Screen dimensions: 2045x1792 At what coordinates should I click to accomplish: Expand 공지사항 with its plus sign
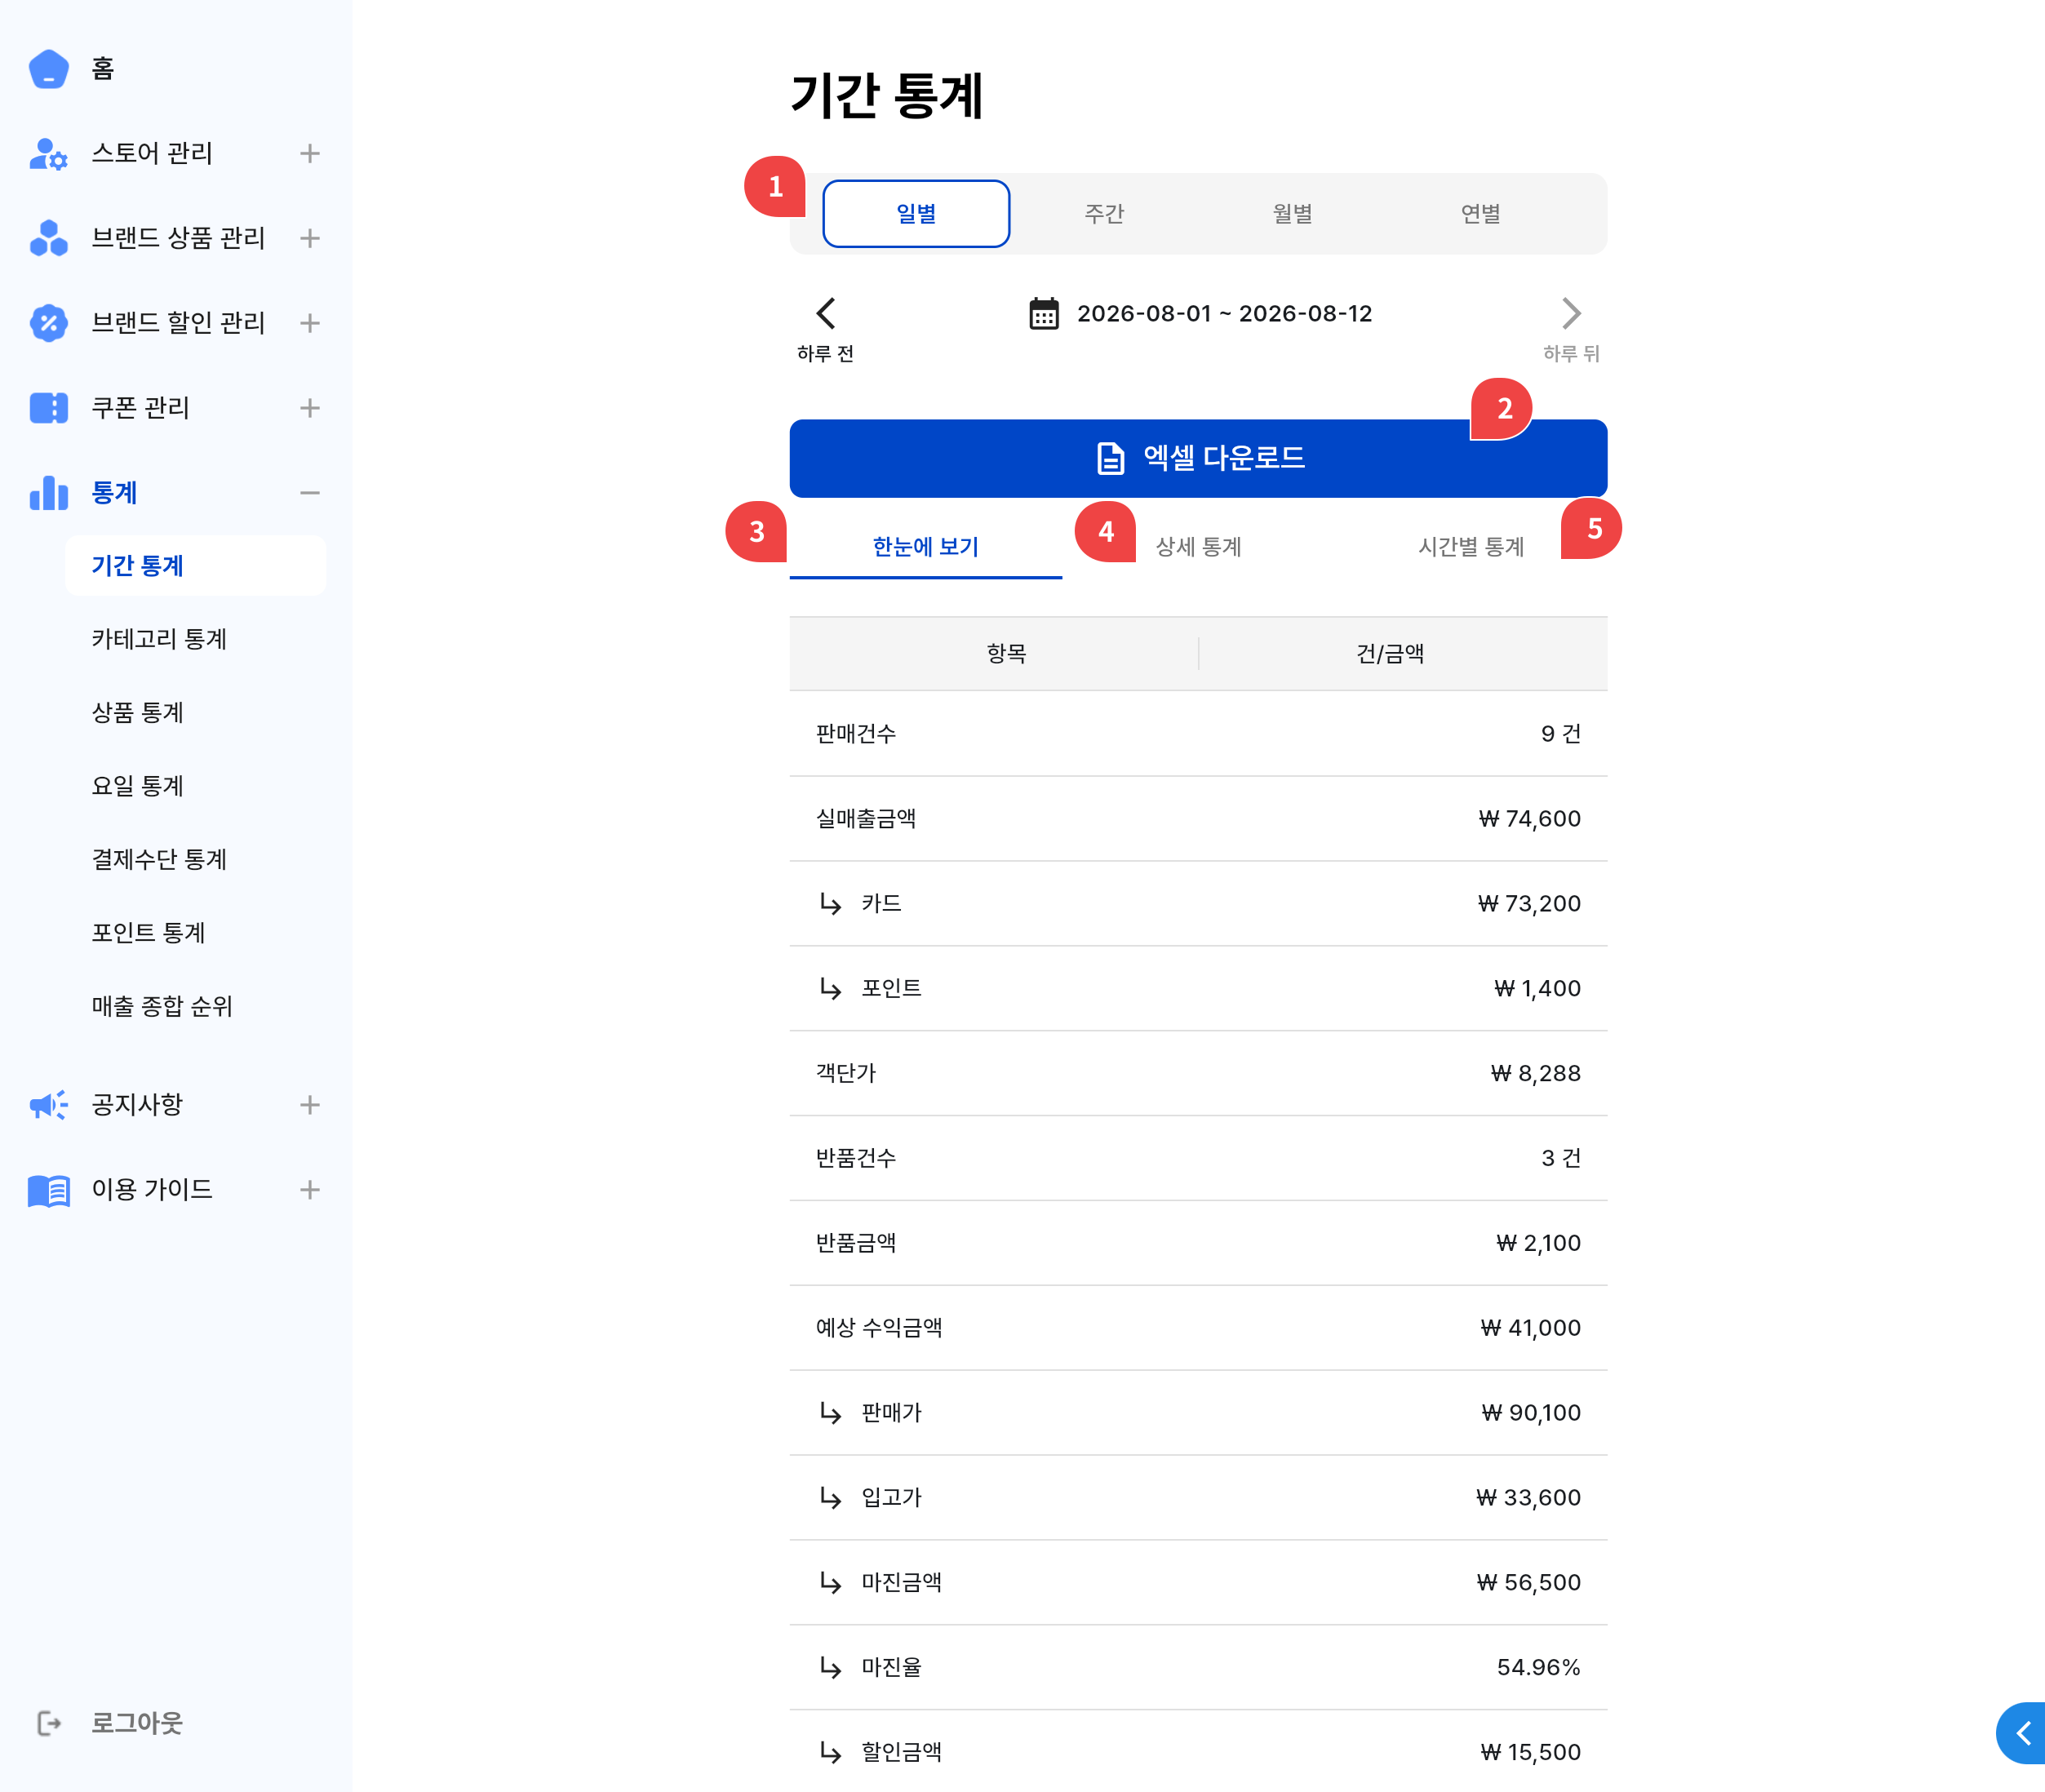(310, 1105)
